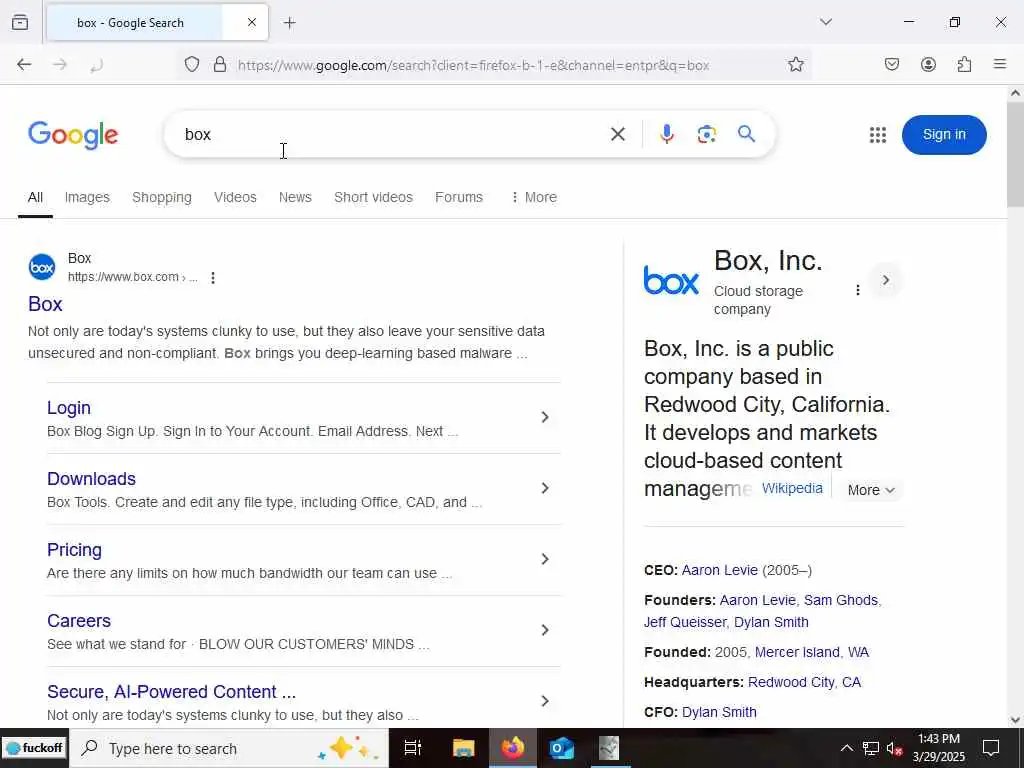This screenshot has height=768, width=1024.
Task: Submit search with magnifying glass
Action: (746, 134)
